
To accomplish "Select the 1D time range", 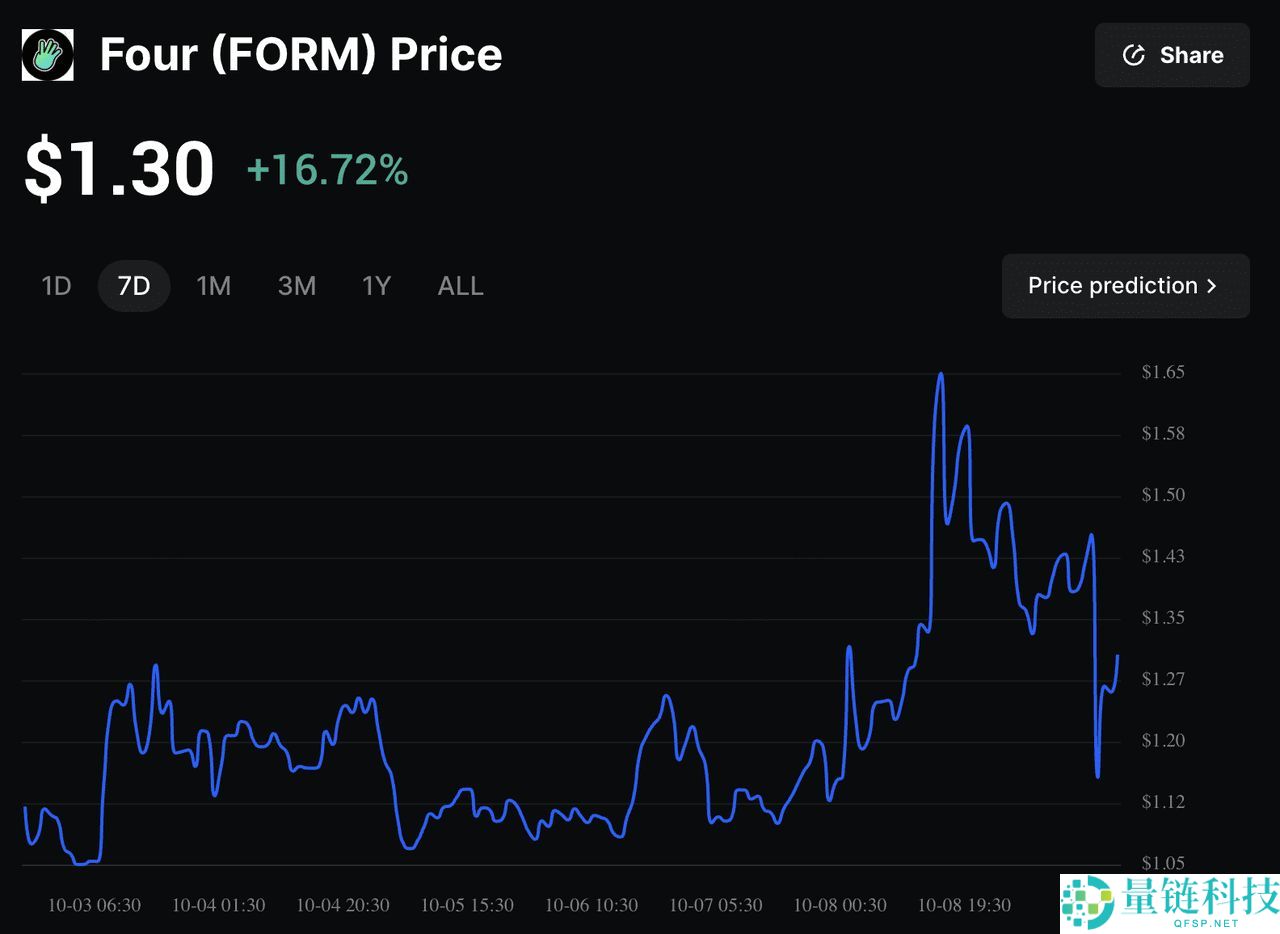I will (x=56, y=286).
